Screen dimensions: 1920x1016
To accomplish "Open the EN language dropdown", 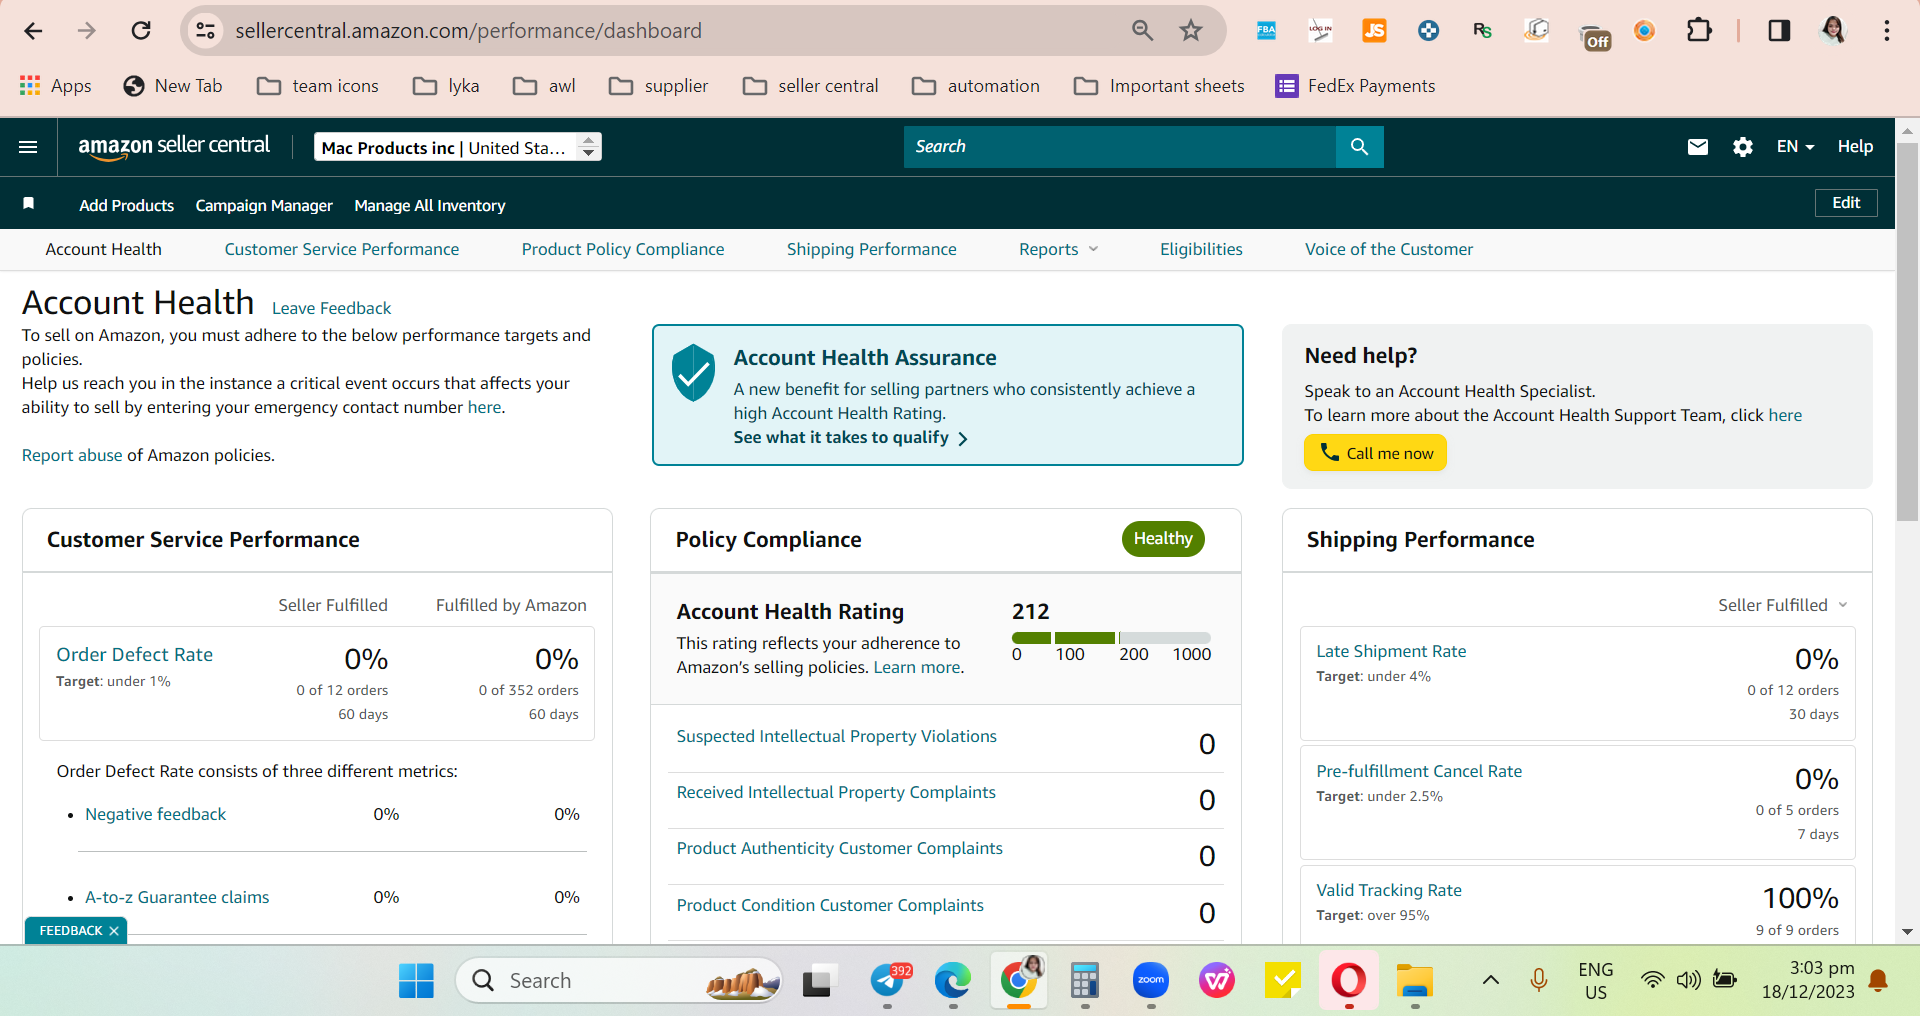I will coord(1795,147).
